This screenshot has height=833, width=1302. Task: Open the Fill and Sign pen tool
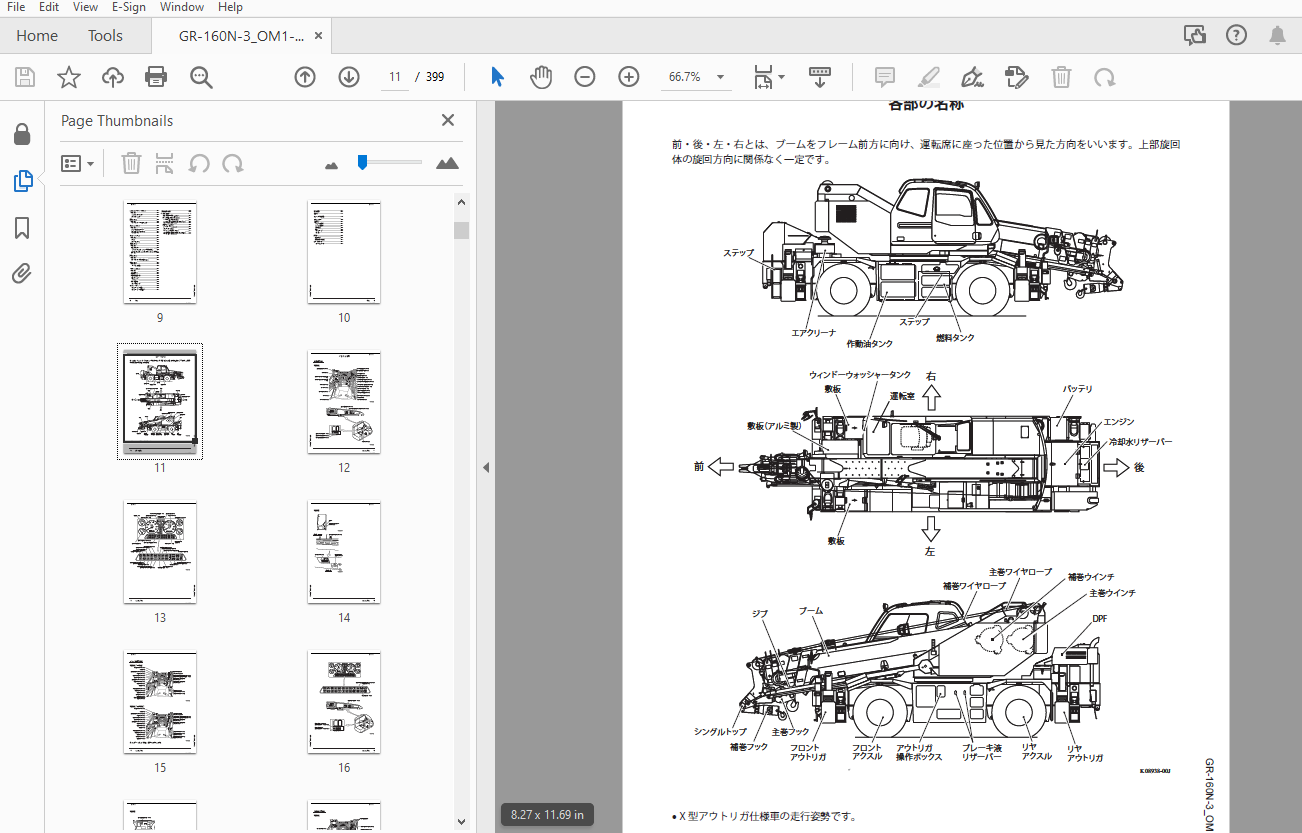(x=972, y=77)
